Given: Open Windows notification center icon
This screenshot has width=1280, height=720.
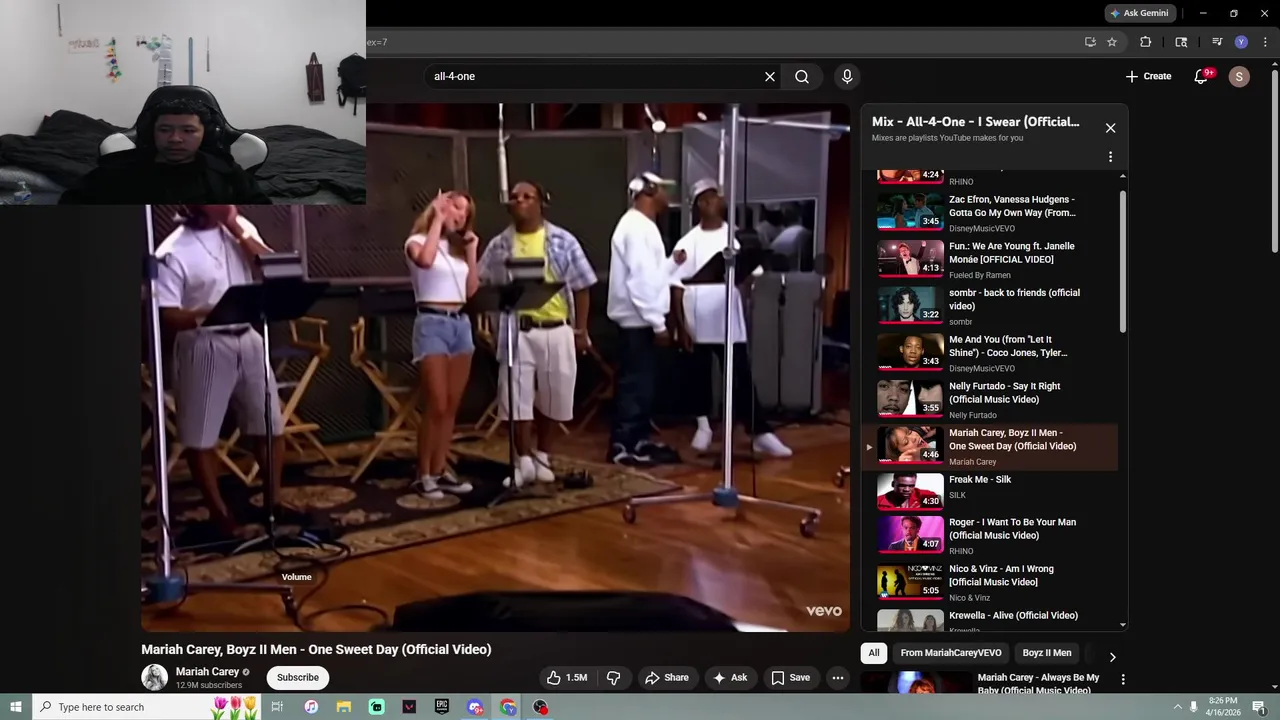Looking at the screenshot, I should [x=1260, y=707].
